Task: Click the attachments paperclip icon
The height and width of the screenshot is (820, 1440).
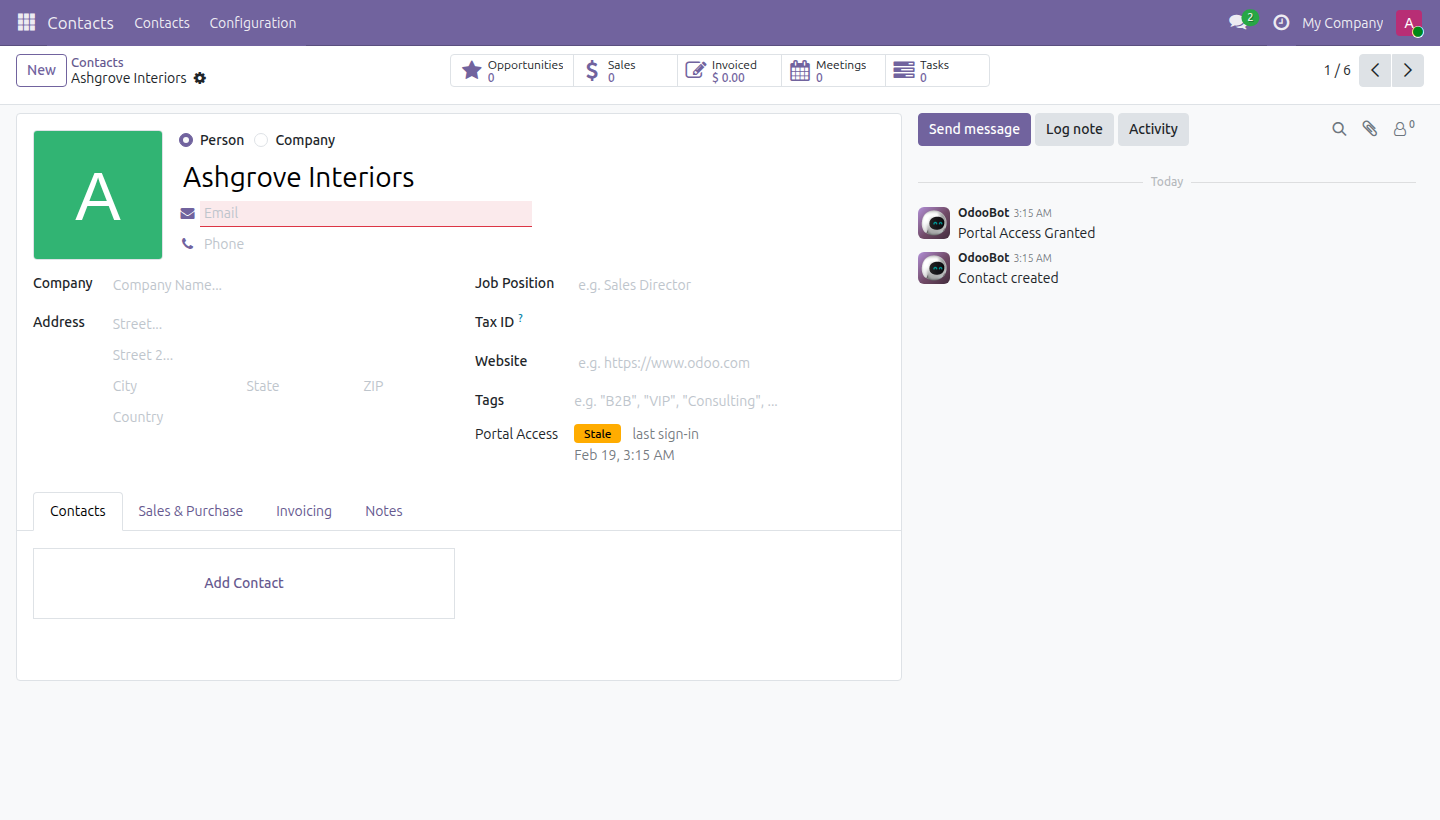Action: click(1370, 129)
